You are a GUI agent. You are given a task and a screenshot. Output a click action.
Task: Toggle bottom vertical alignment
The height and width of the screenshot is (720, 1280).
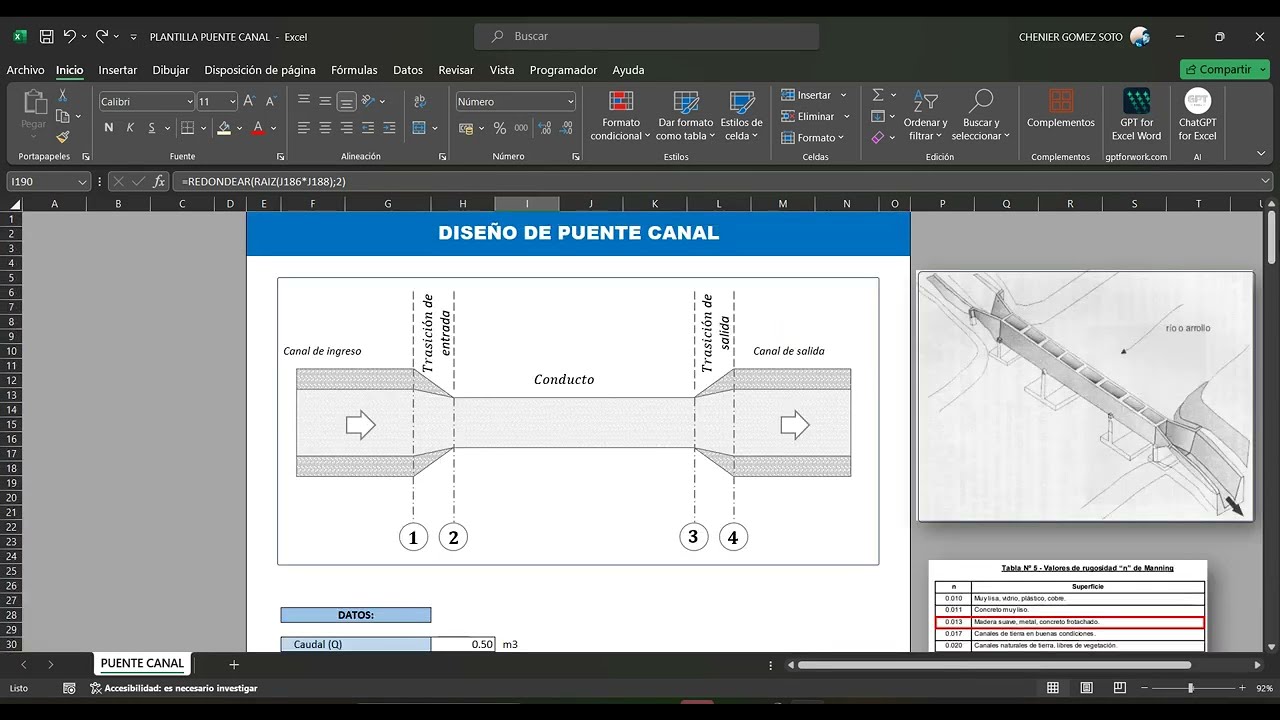click(x=346, y=102)
